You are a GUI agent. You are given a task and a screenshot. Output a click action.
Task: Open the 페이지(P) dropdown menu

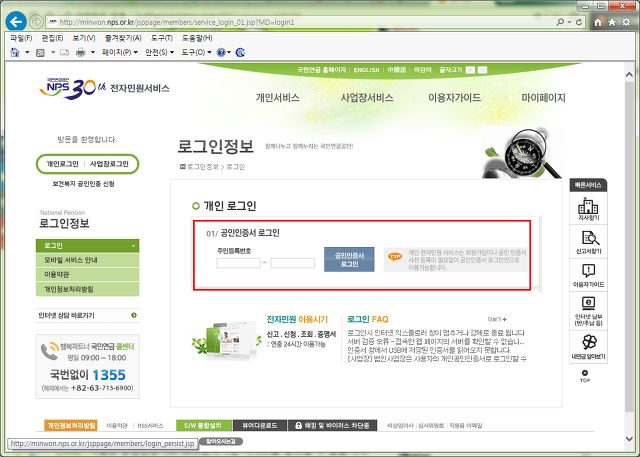tap(120, 52)
